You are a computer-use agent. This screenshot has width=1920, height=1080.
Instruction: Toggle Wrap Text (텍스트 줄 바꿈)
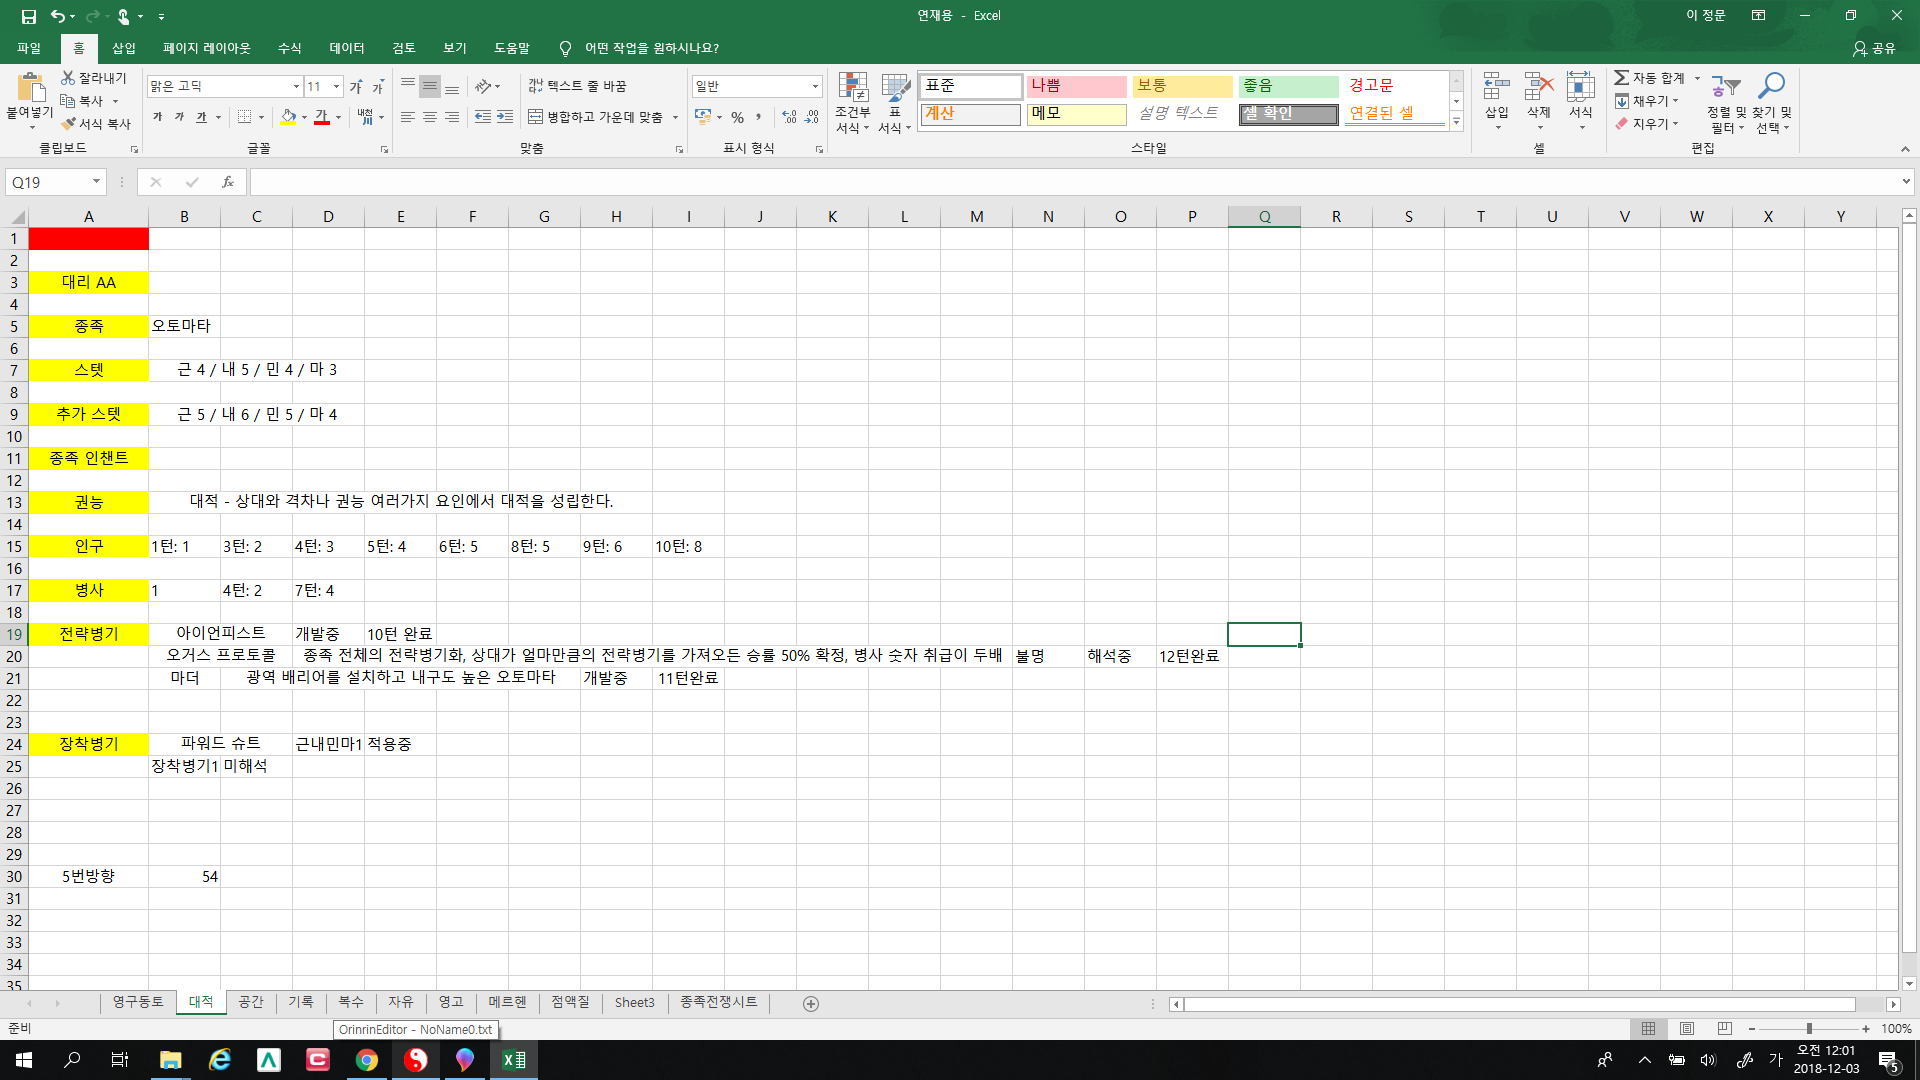[x=577, y=86]
